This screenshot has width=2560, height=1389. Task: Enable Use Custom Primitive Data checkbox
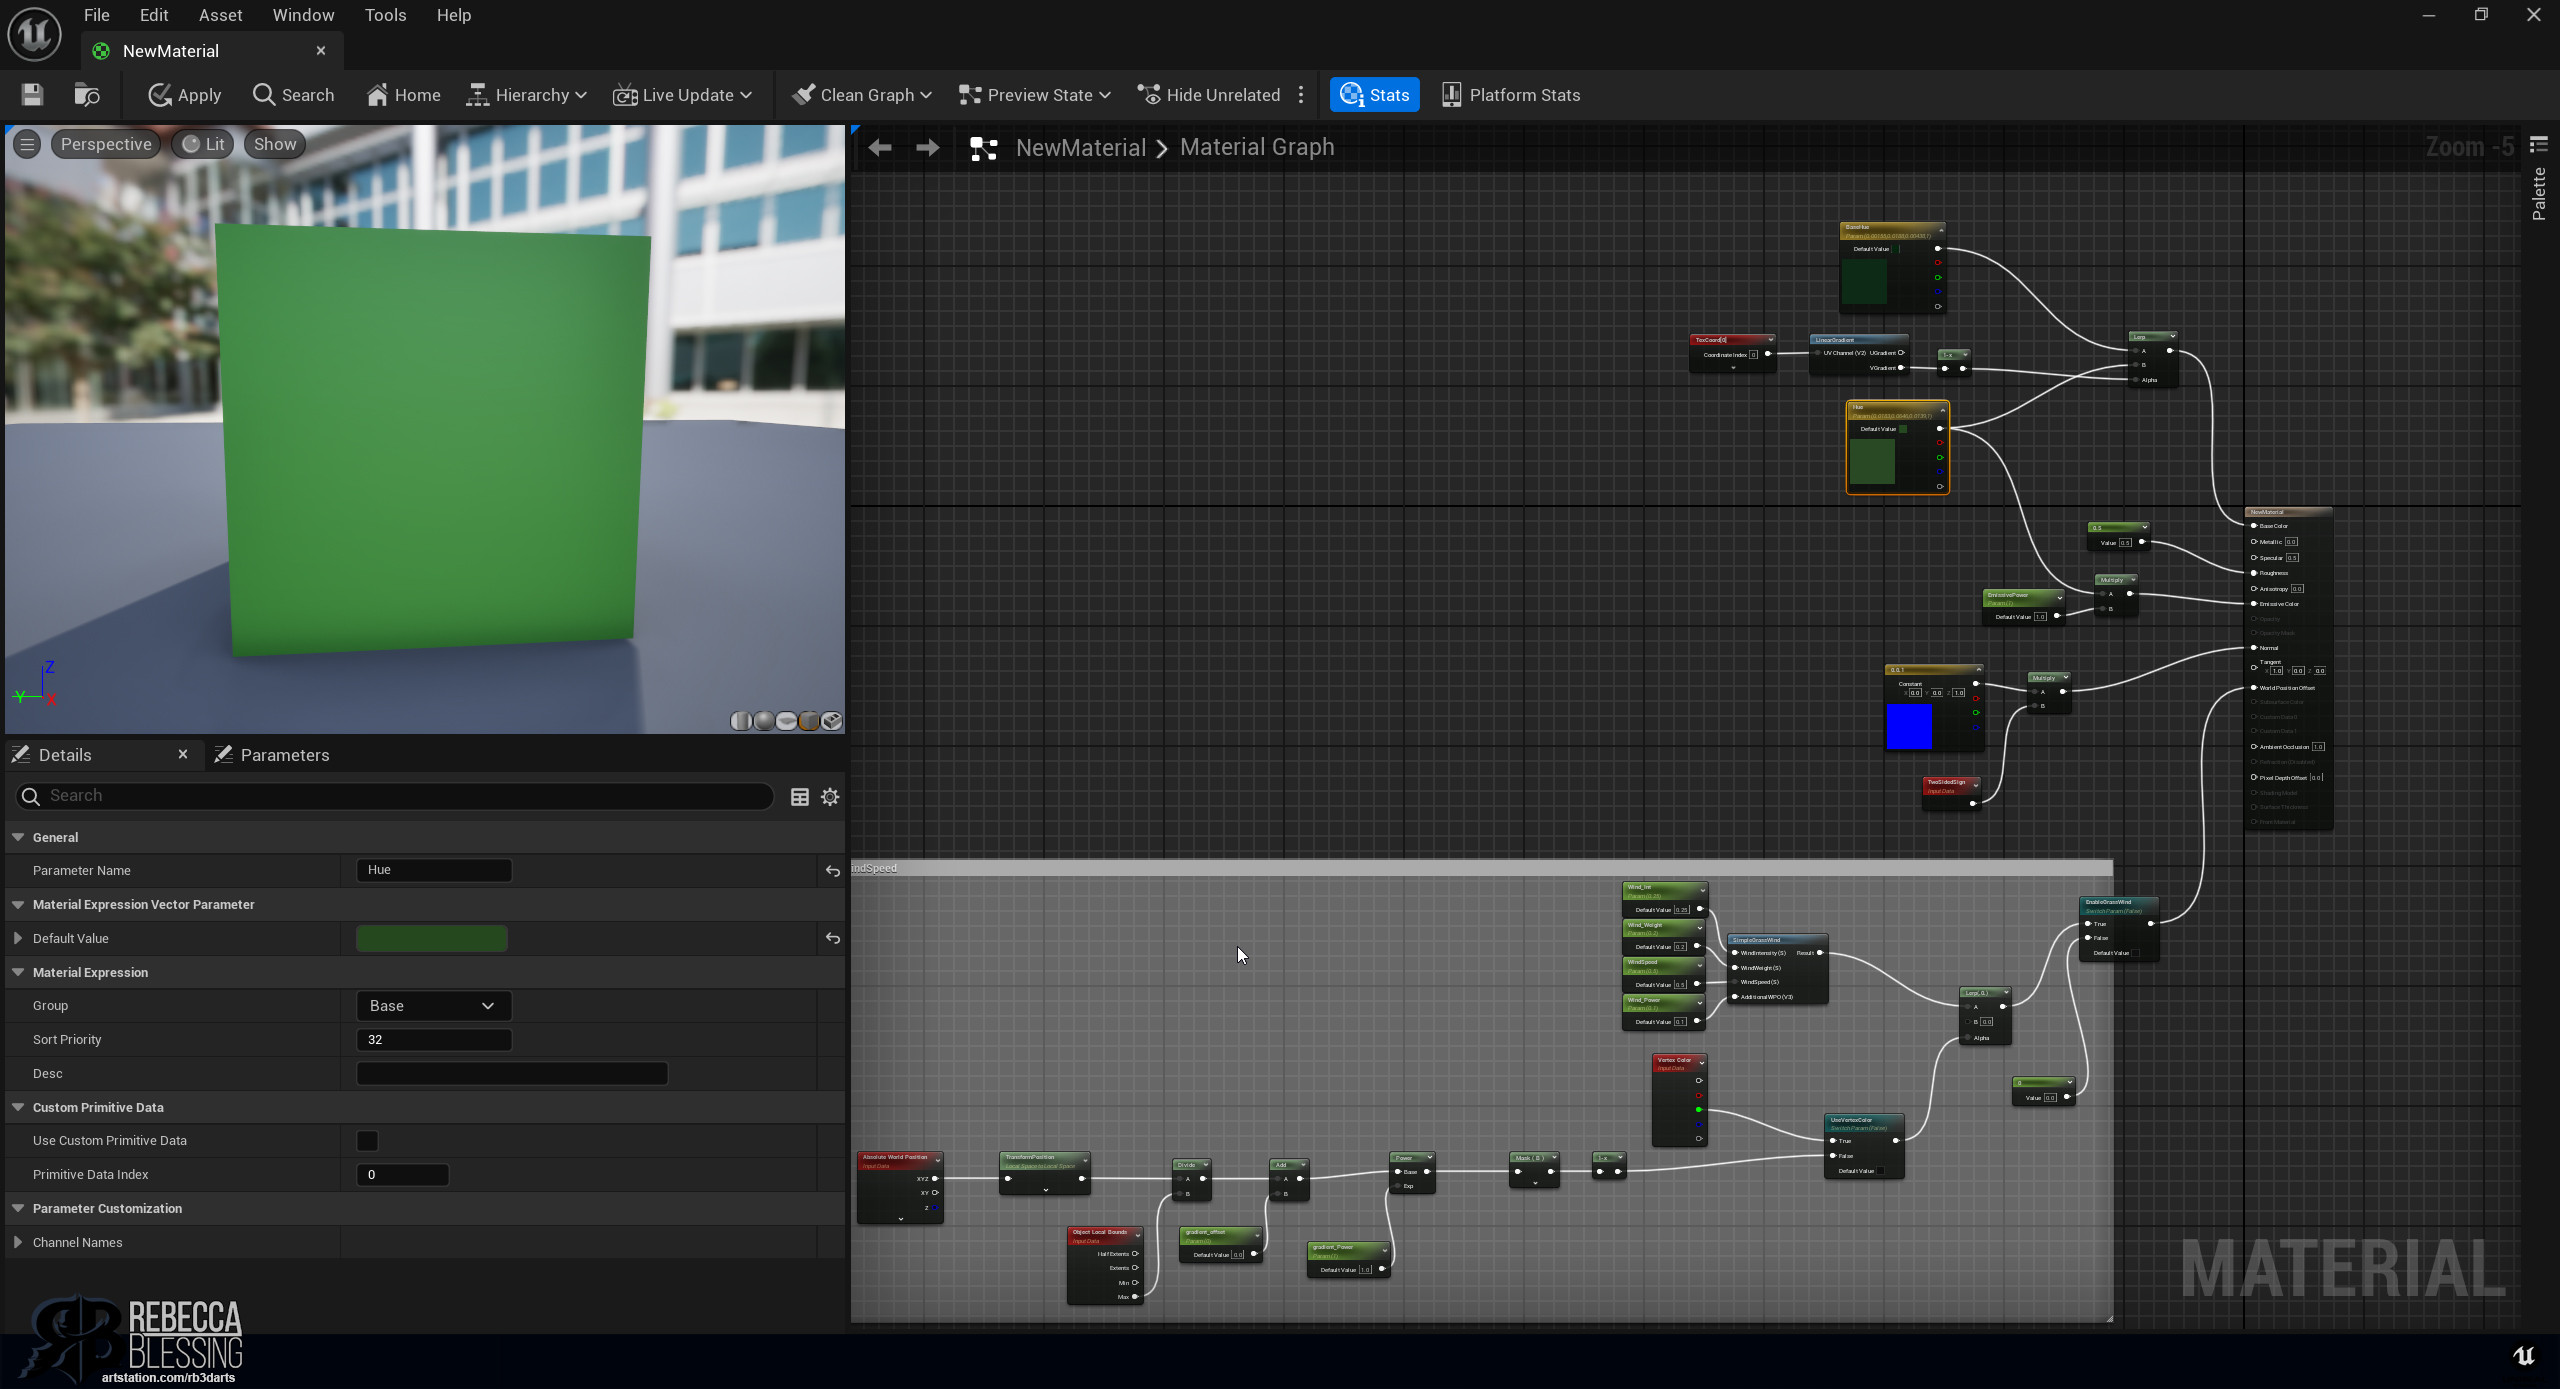[x=368, y=1141]
